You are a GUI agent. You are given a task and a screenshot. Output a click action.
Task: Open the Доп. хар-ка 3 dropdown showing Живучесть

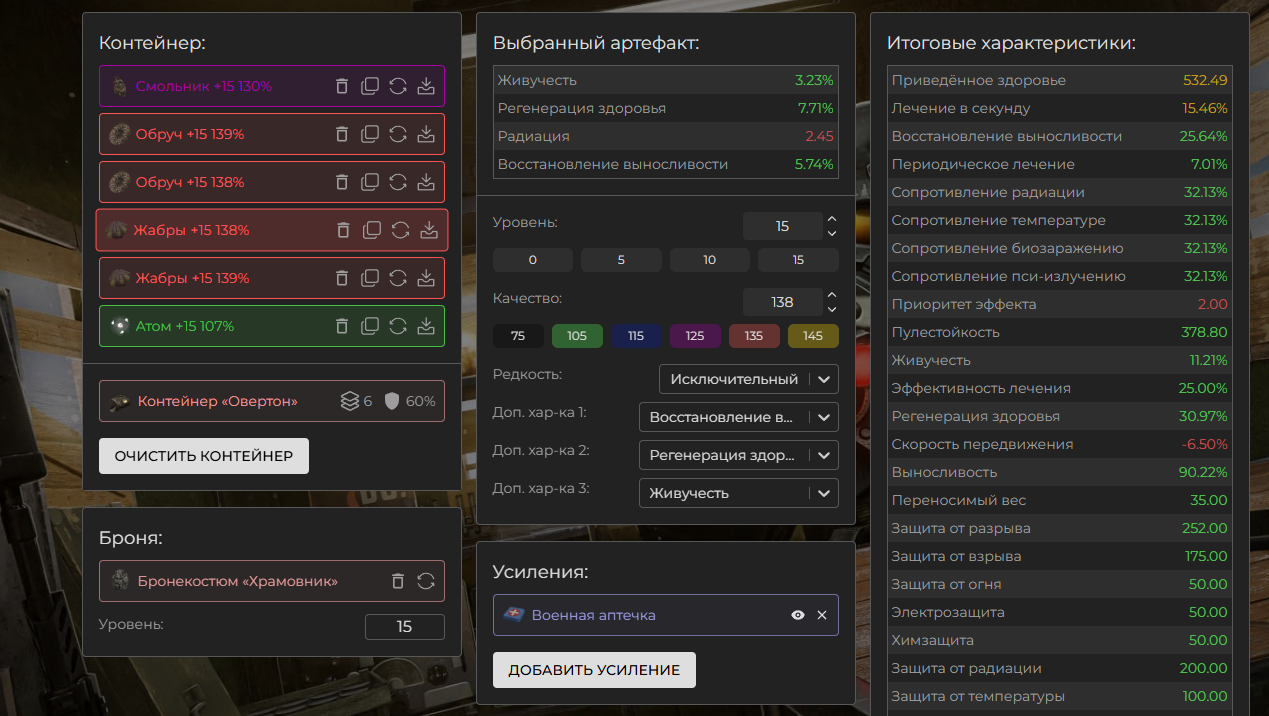pyautogui.click(x=739, y=493)
